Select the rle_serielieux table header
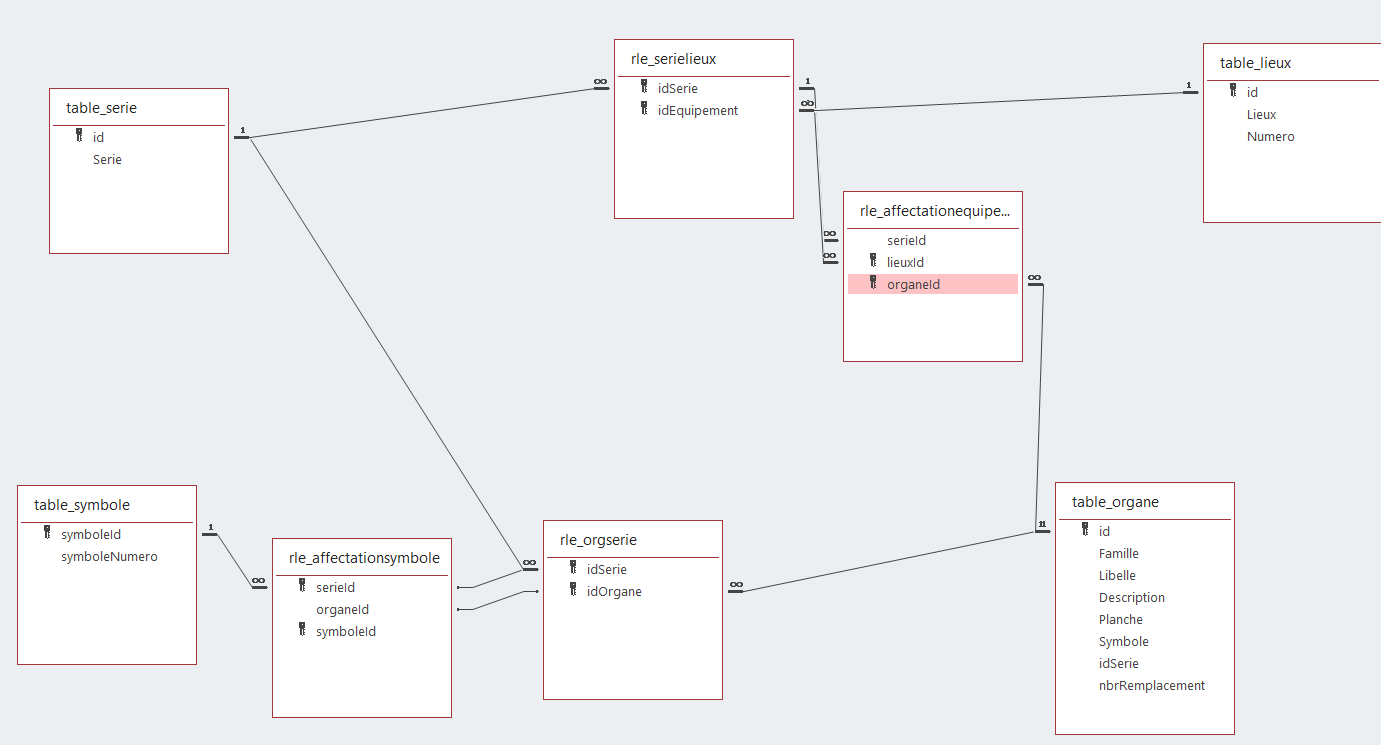Screen dimensions: 1381x745 (x=704, y=59)
